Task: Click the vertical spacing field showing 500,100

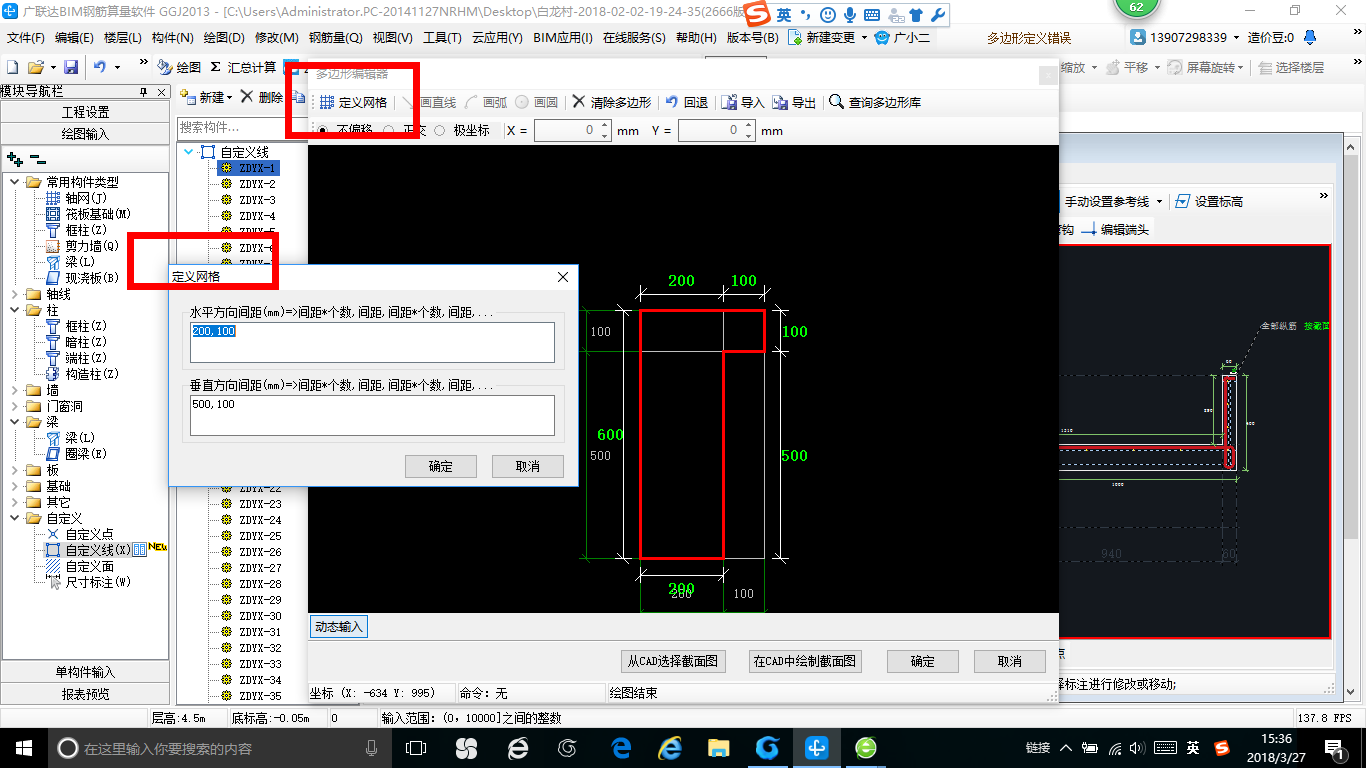Action: tap(372, 415)
